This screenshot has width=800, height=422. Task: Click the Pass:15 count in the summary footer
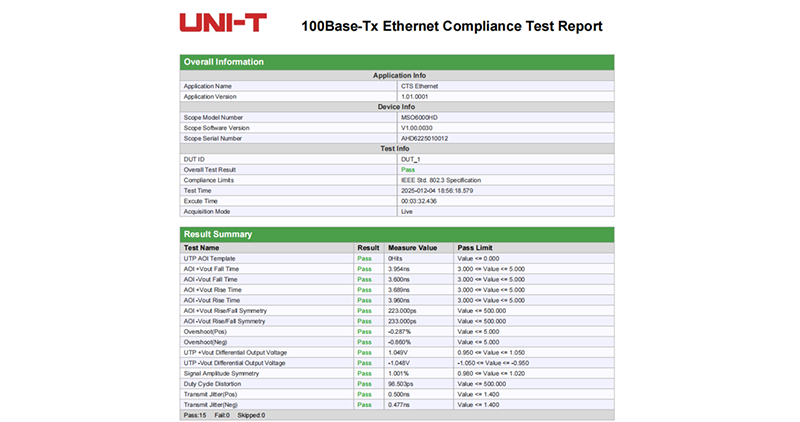(x=196, y=414)
